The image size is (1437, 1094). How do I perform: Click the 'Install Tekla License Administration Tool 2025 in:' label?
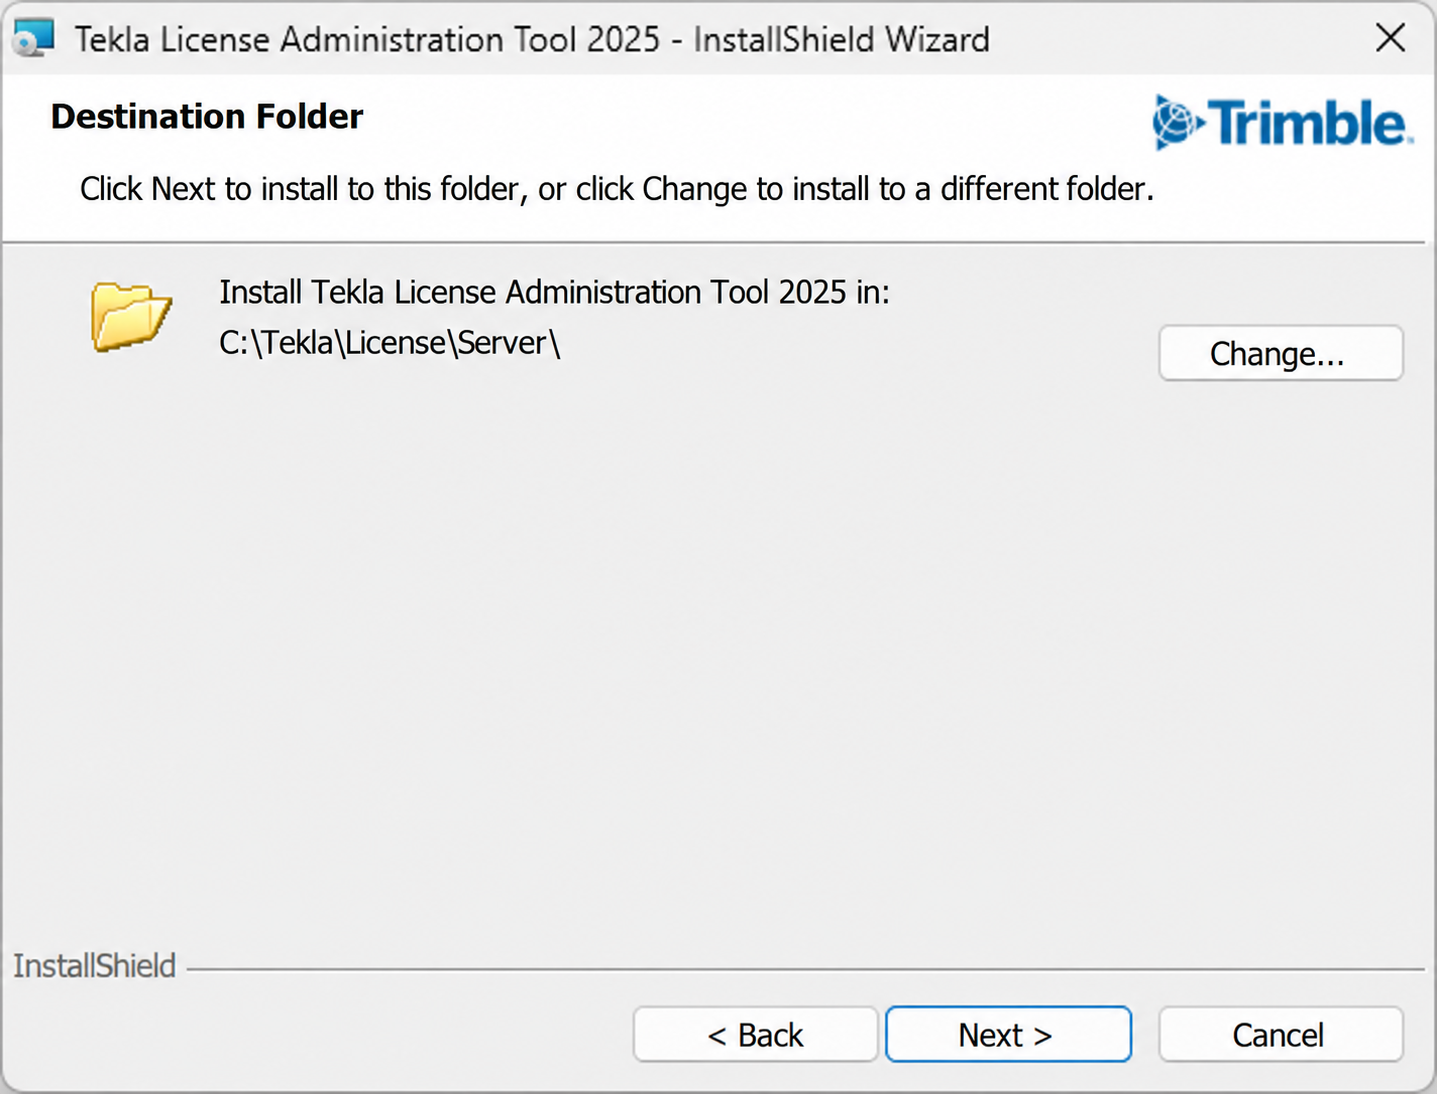click(554, 292)
